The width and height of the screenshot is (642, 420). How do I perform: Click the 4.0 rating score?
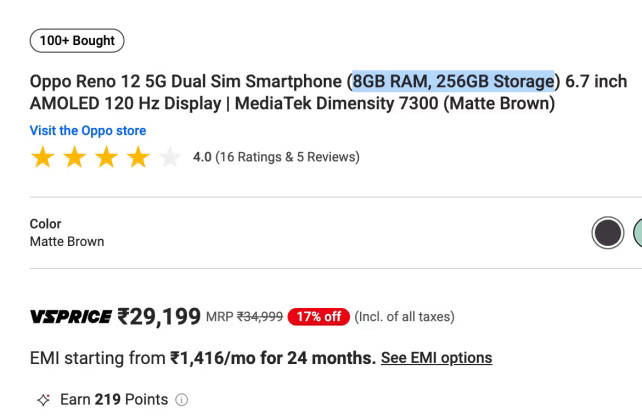coord(202,157)
